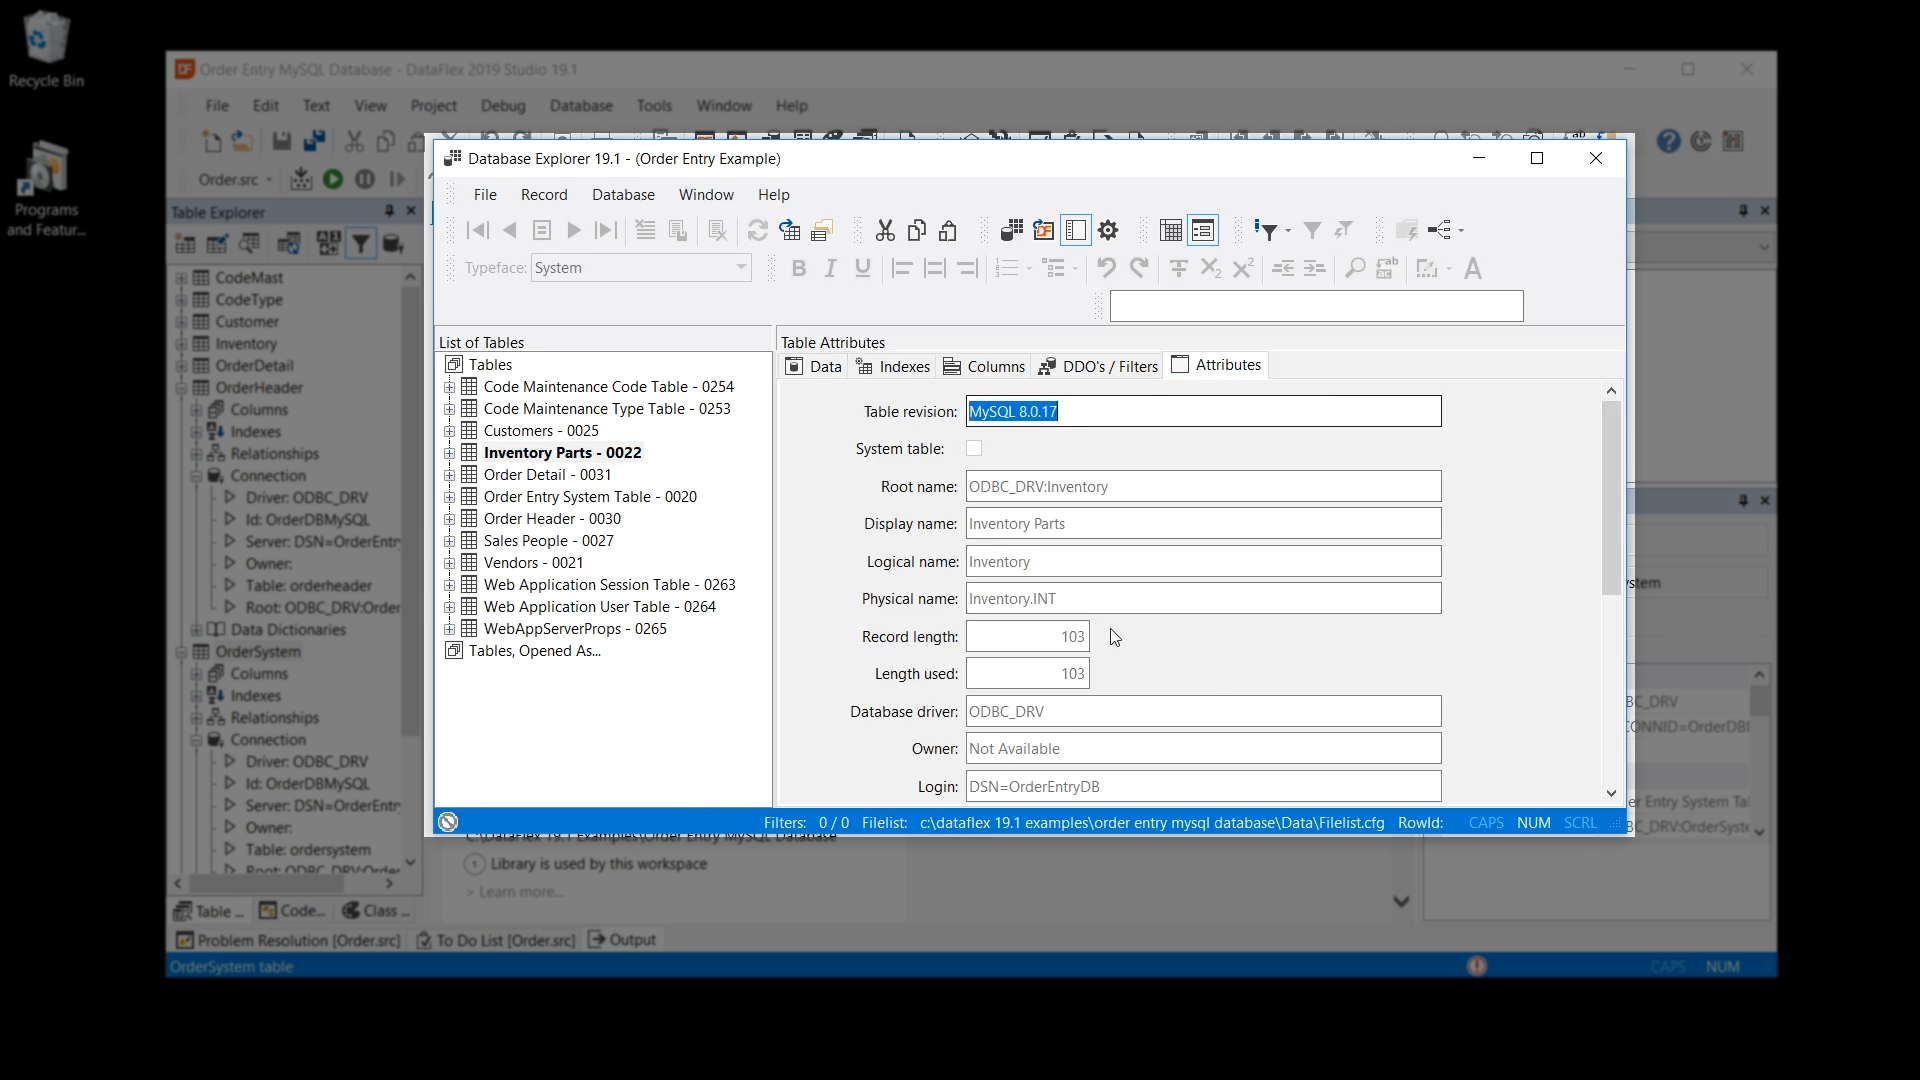Screen dimensions: 1920x1080
Task: Click the Cut scissors toolbar icon
Action: 885,231
